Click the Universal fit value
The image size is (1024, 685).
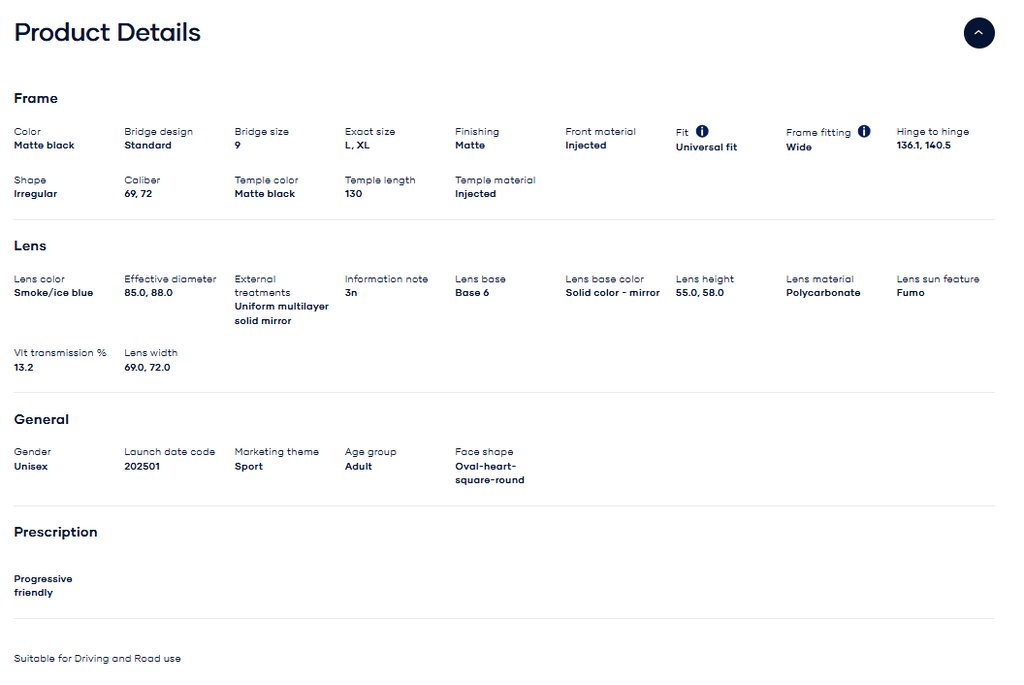point(706,148)
